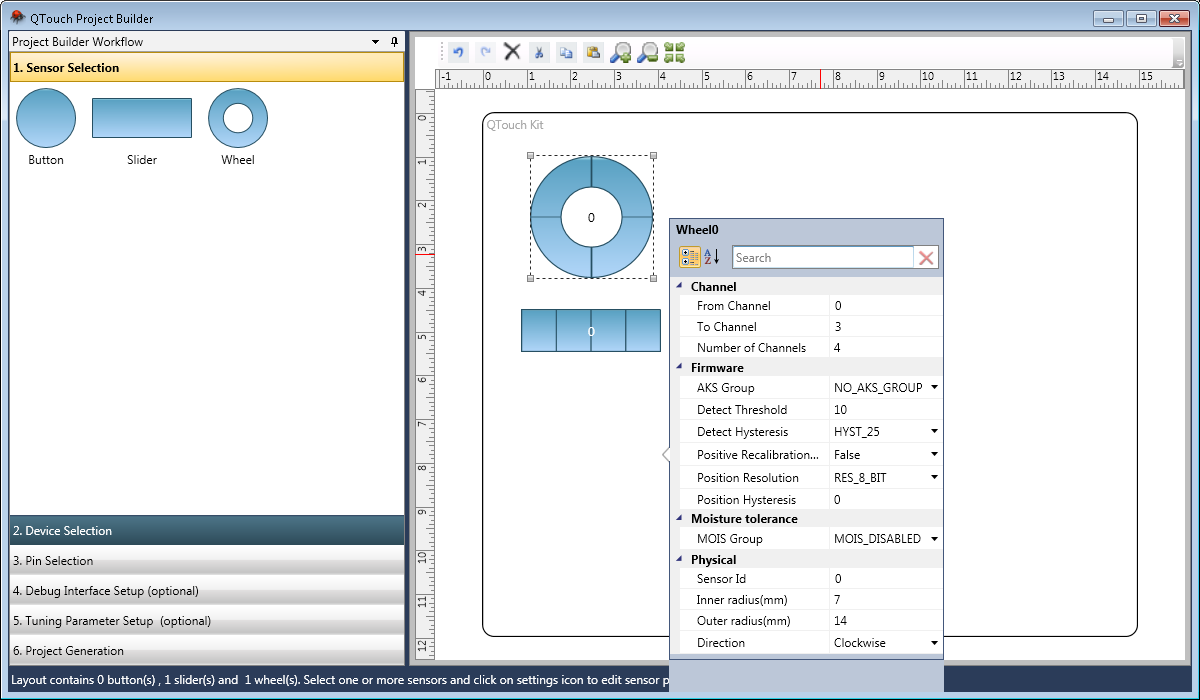Open the Position Resolution dropdown
Screen dimensions: 1200x700
click(934, 477)
